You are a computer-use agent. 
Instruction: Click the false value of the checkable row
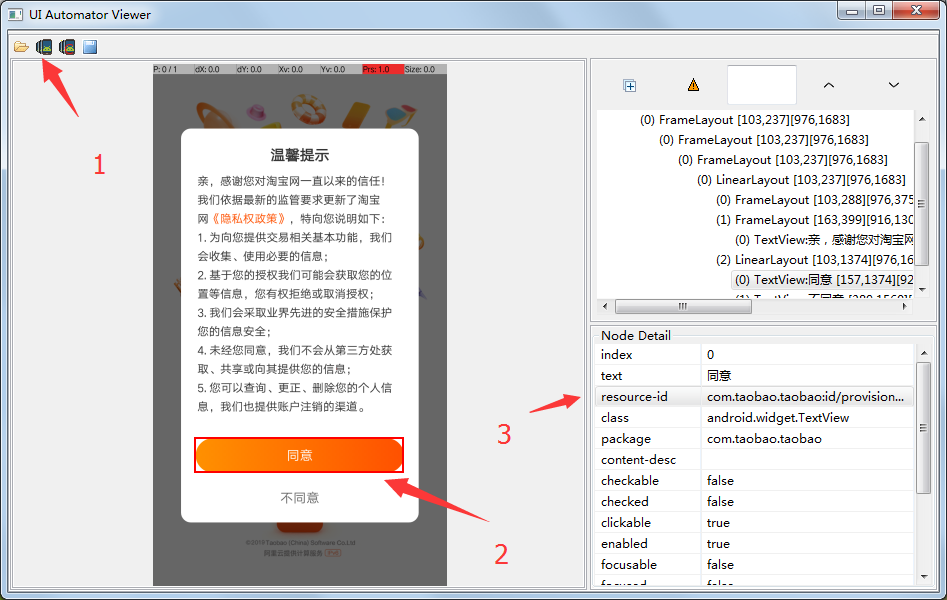(x=720, y=480)
